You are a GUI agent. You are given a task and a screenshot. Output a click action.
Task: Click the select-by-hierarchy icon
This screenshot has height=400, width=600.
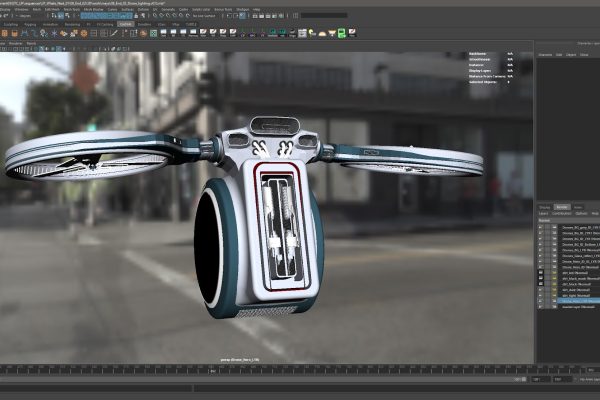pyautogui.click(x=54, y=16)
